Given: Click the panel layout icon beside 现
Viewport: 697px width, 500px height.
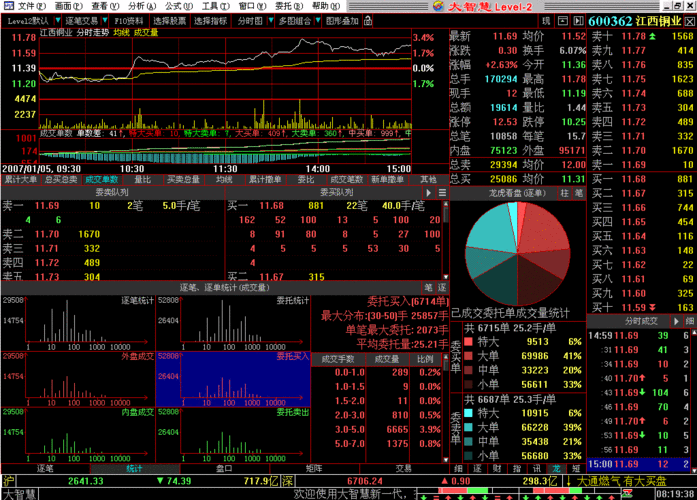Looking at the screenshot, I should point(563,21).
